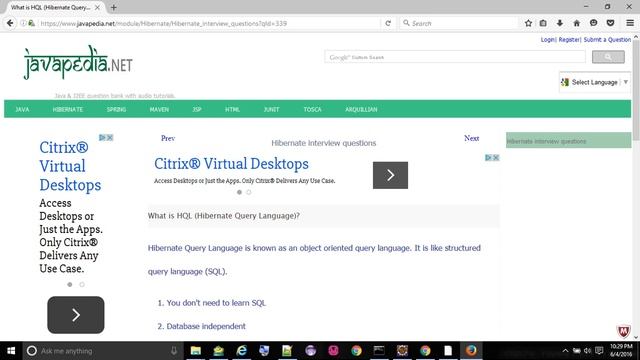The width and height of the screenshot is (640, 360).
Task: Select first carousel dot on banner ad
Action: click(x=239, y=192)
